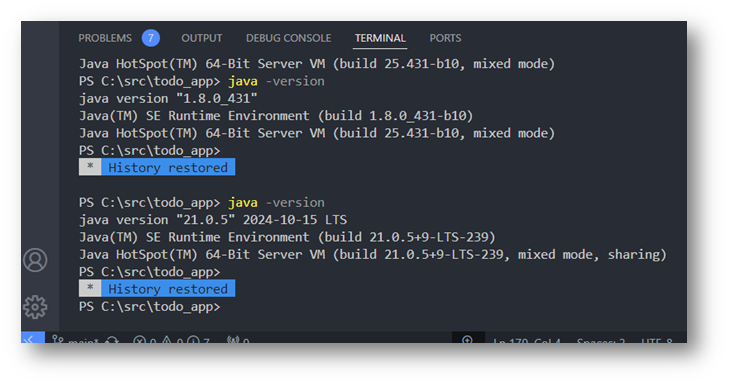Click the first blue History restored label
This screenshot has width=729, height=385.
[x=168, y=167]
